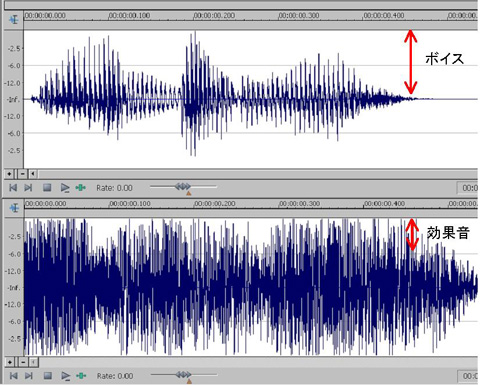The width and height of the screenshot is (480, 385).
Task: Click the plus zoom button under top waveform
Action: (9, 174)
